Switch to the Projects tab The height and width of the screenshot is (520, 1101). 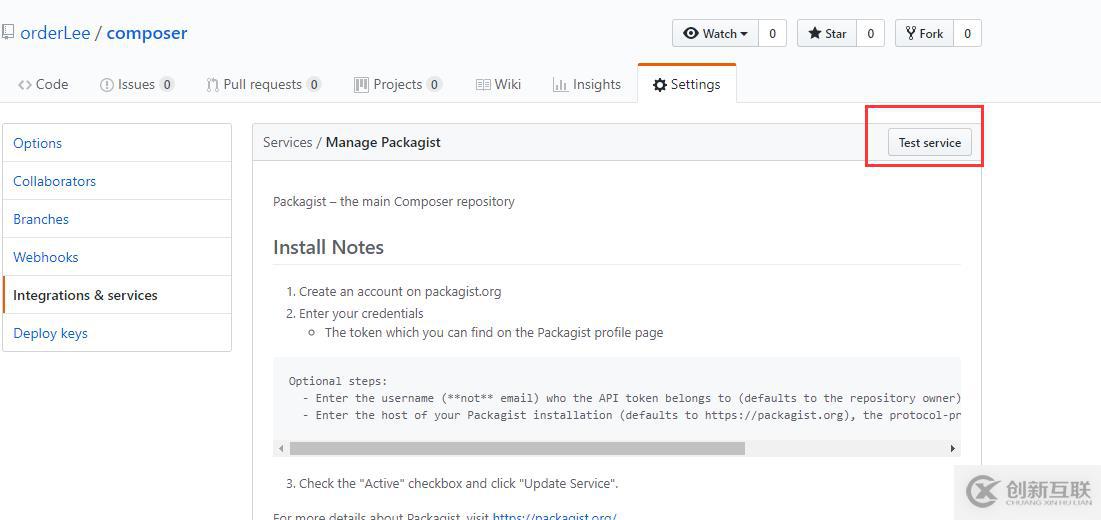click(x=398, y=84)
